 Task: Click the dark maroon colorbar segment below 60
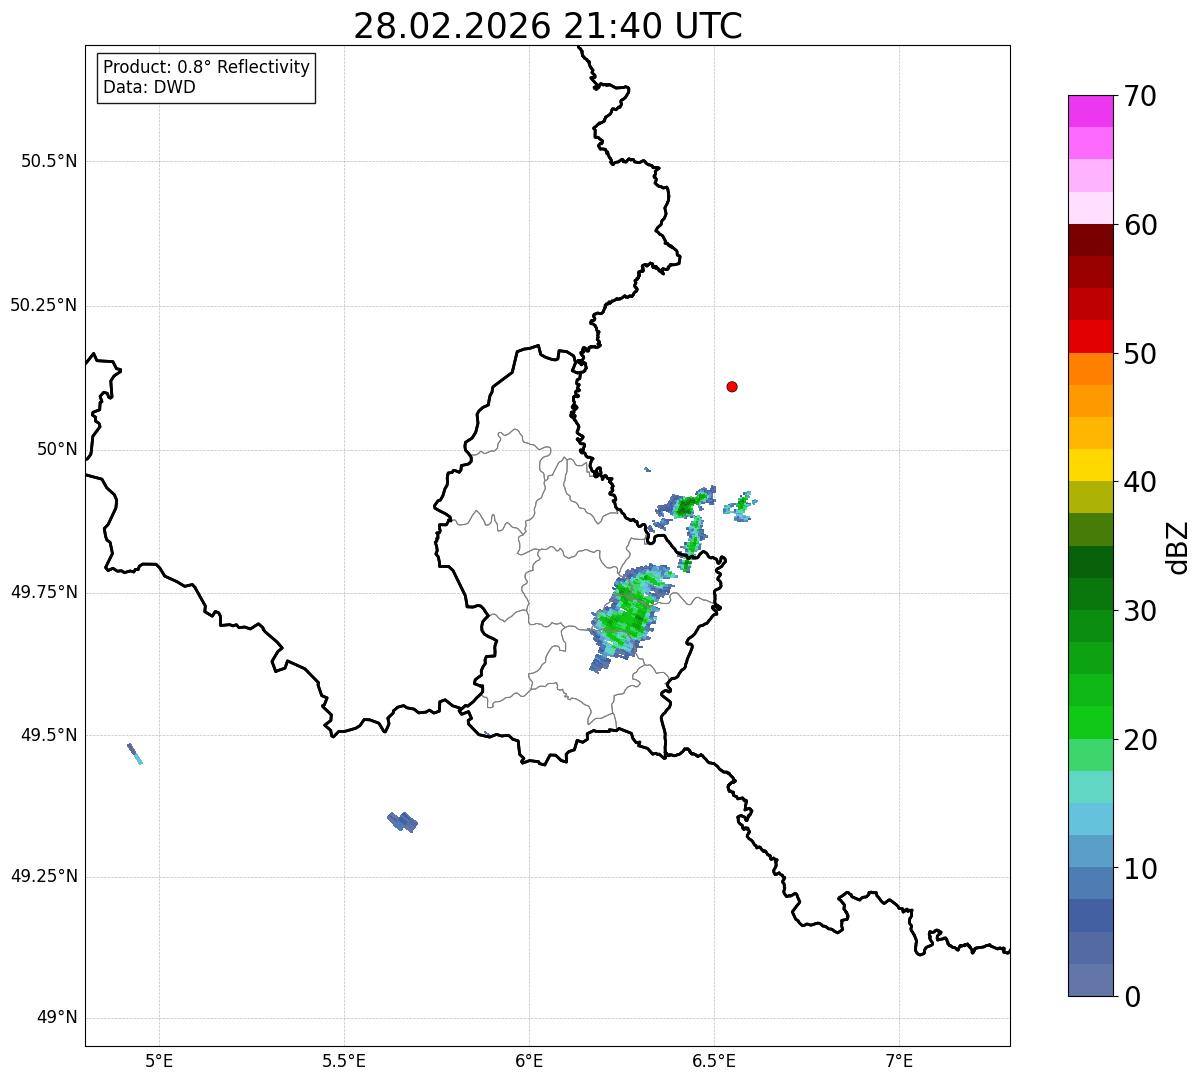coord(1090,240)
